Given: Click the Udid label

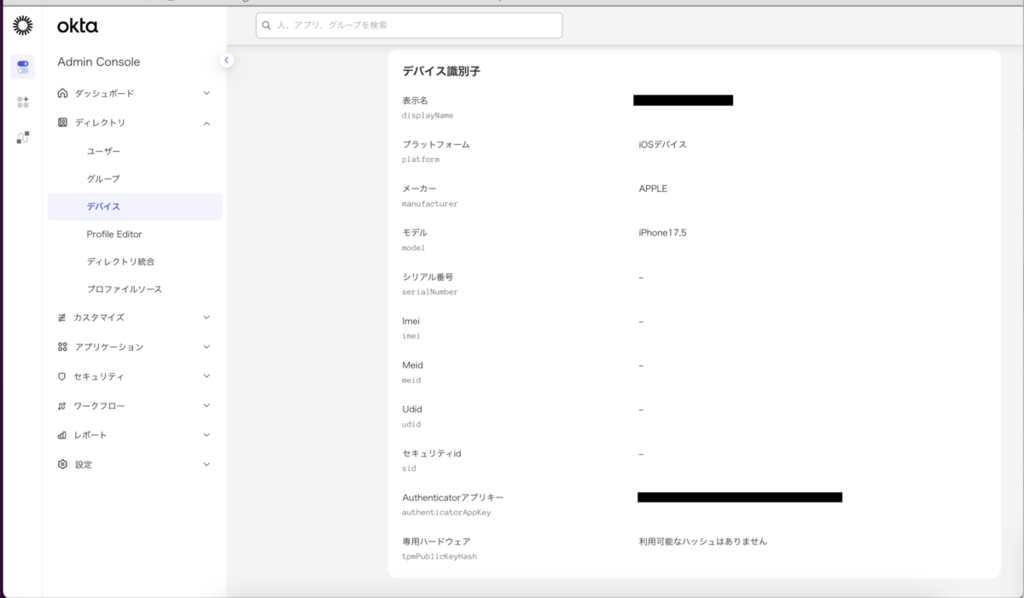Looking at the screenshot, I should point(411,409).
